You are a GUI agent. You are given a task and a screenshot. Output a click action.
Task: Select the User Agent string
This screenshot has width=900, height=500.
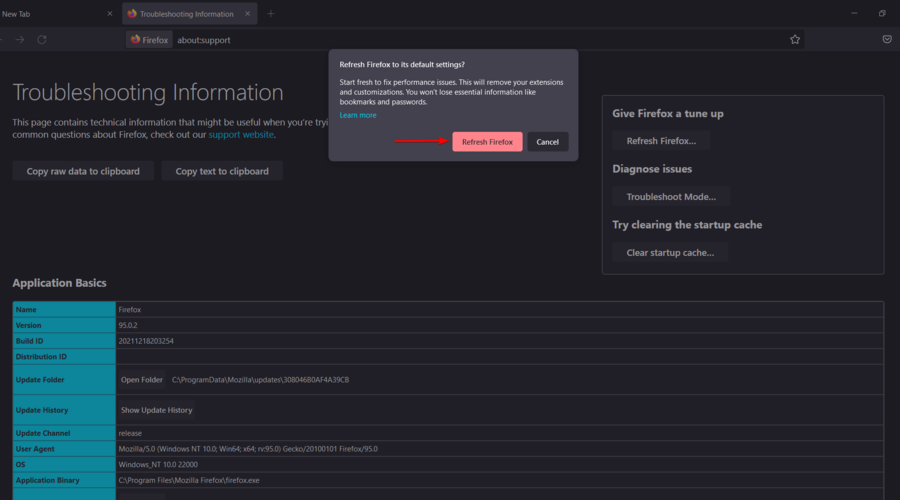[248, 449]
